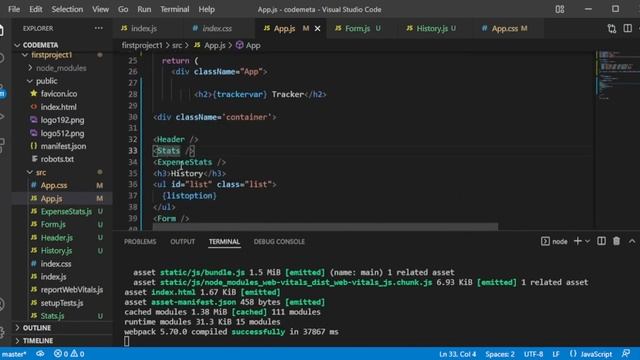Open Stats.js file
Viewport: 640px width, 360px height.
coord(52,316)
